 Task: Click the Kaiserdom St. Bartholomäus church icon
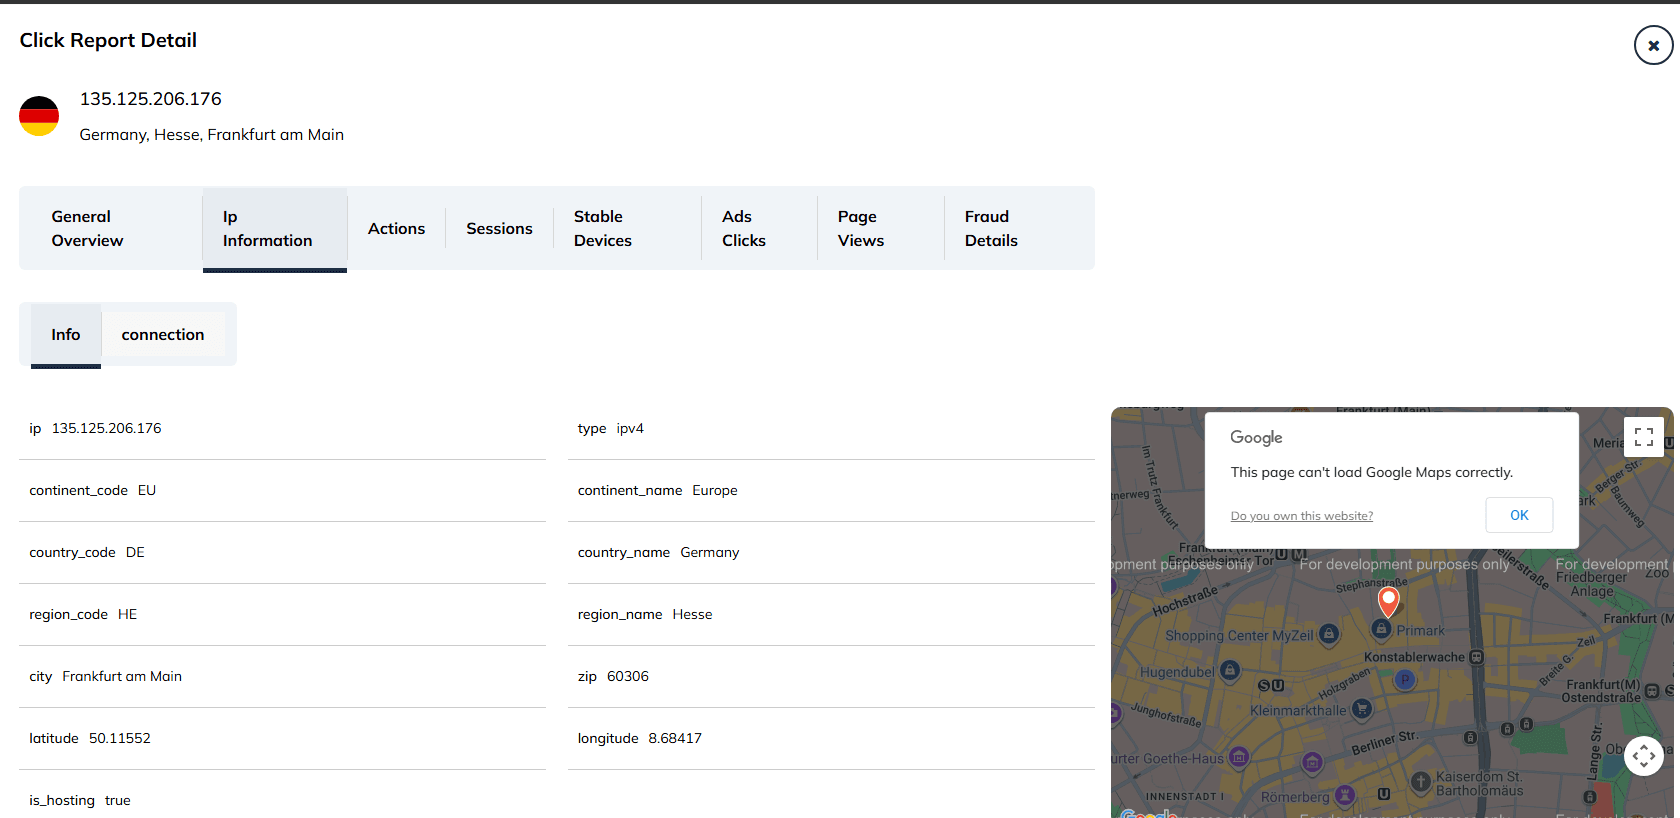(1420, 781)
